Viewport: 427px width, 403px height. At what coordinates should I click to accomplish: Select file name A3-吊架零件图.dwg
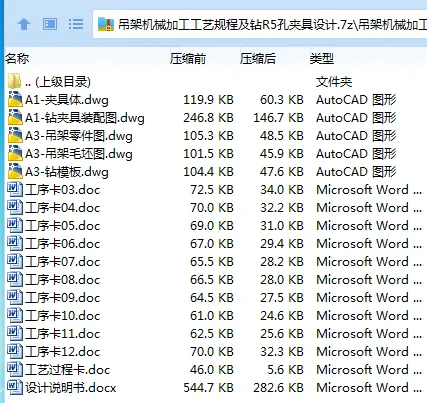tap(79, 136)
